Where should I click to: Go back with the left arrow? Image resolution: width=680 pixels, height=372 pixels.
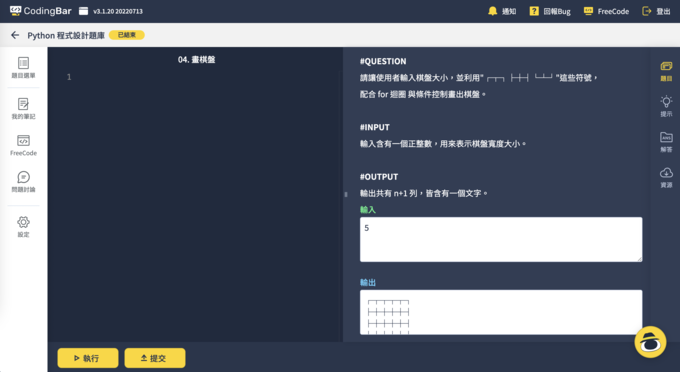15,35
